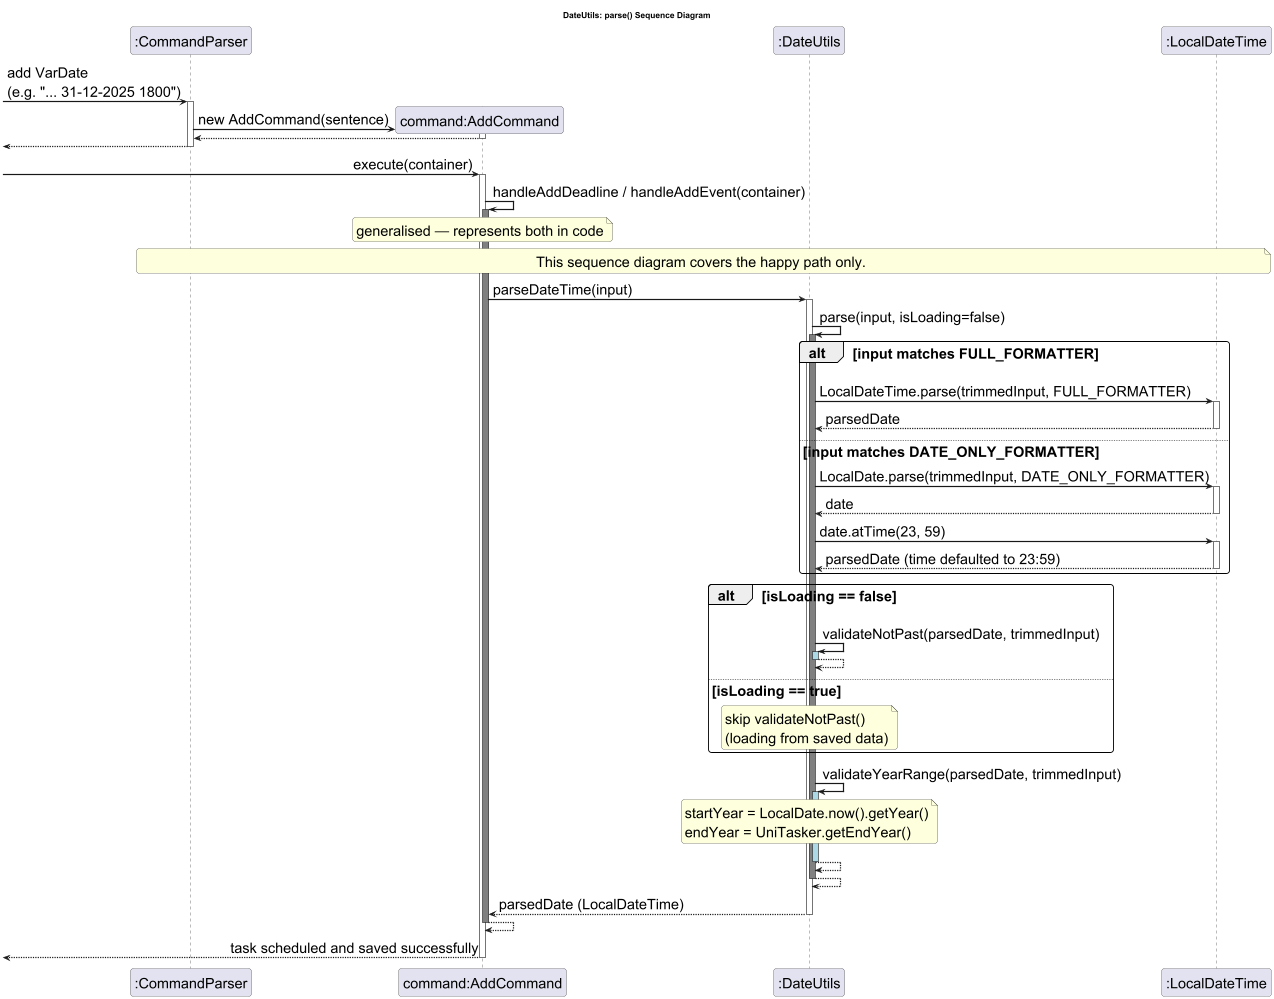This screenshot has height=999, width=1274.
Task: Click the generalised — represents both note
Action: tap(481, 230)
